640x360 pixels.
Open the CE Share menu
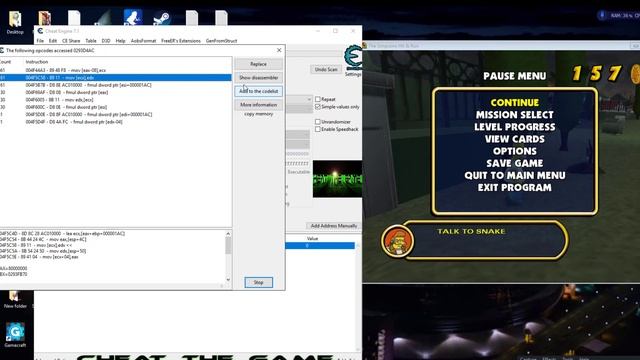pos(71,41)
